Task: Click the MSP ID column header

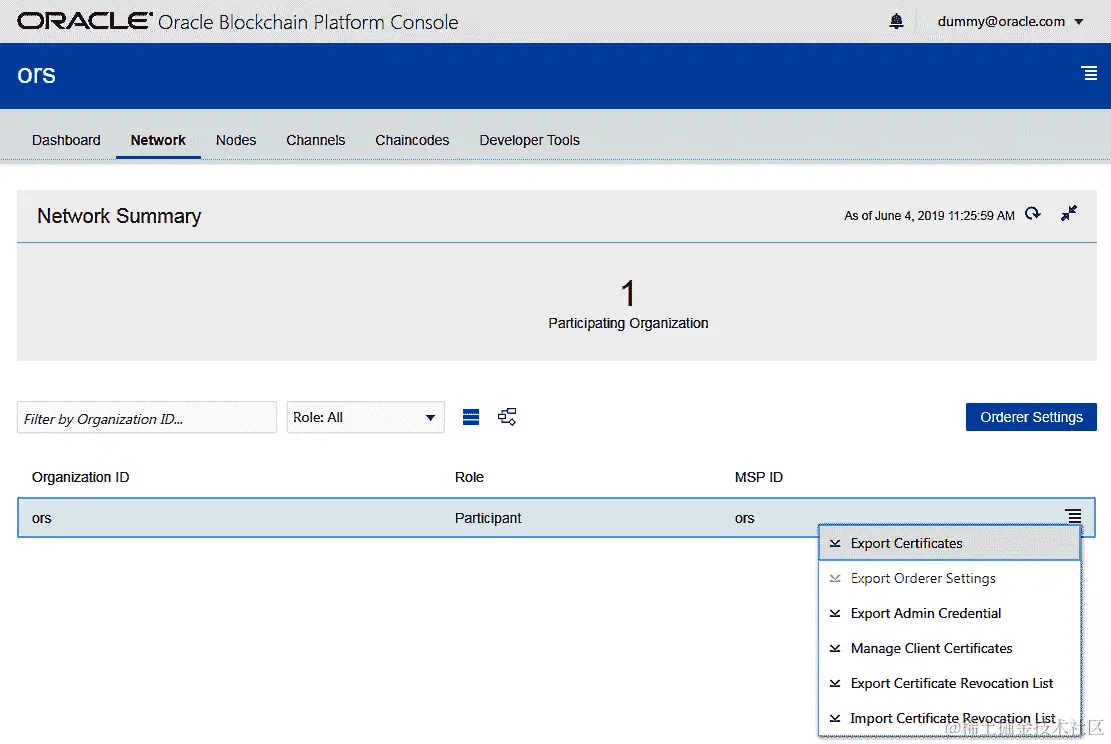Action: click(x=759, y=478)
